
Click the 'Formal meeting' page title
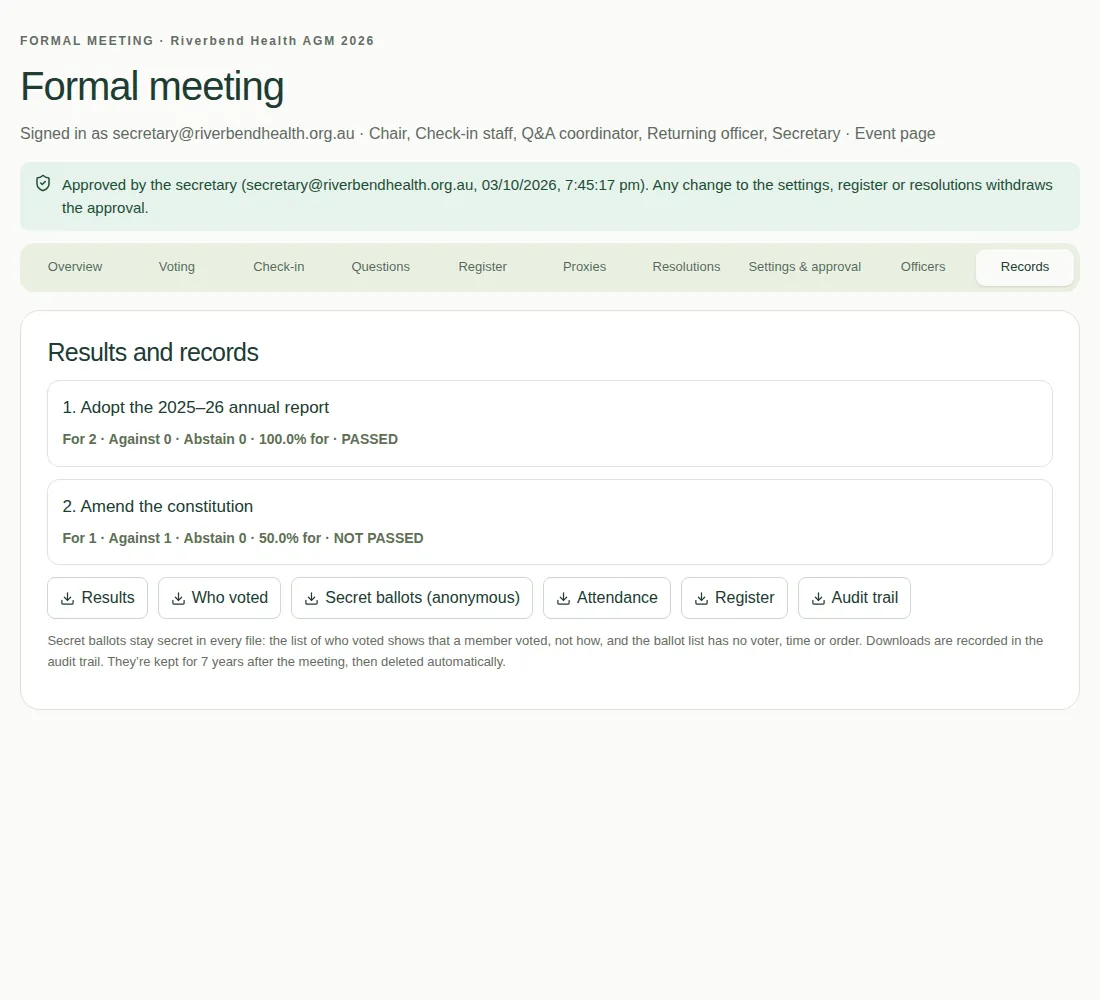pos(152,87)
